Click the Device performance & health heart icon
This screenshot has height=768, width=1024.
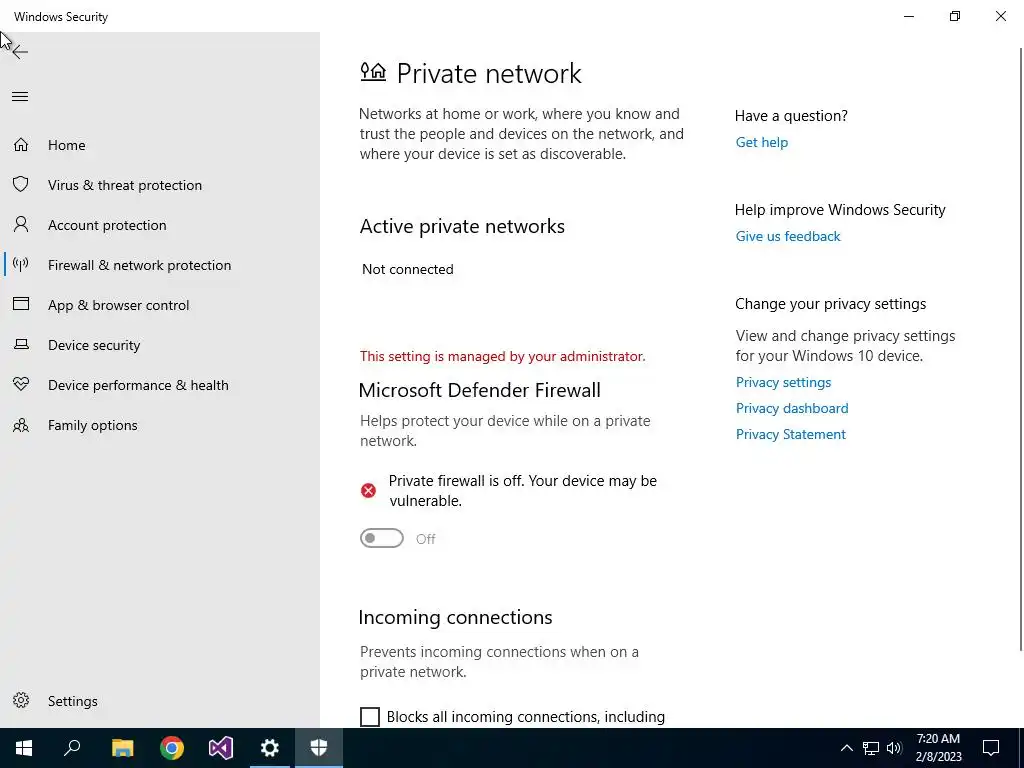pyautogui.click(x=21, y=384)
